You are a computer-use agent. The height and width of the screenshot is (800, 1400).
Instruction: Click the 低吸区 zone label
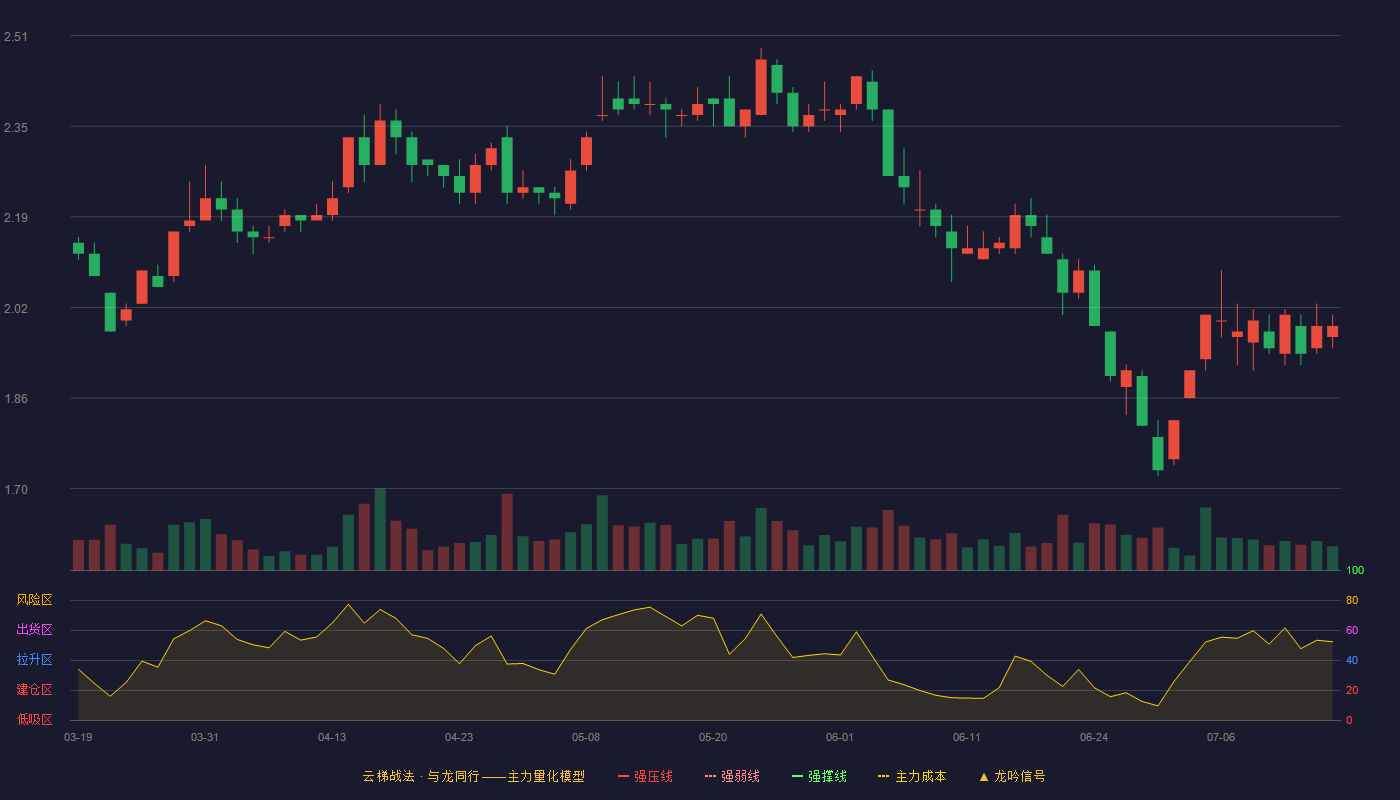click(34, 719)
